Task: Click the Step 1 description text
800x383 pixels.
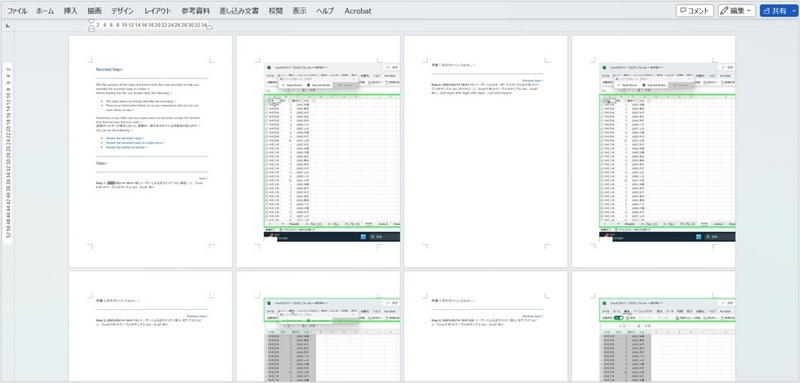Action: coord(149,185)
